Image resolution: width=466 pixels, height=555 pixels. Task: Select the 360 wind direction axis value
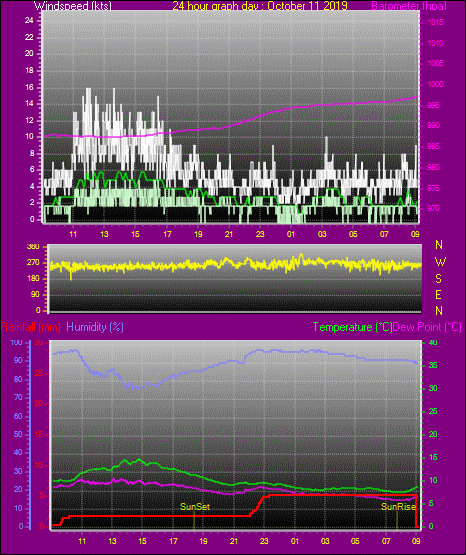click(33, 247)
